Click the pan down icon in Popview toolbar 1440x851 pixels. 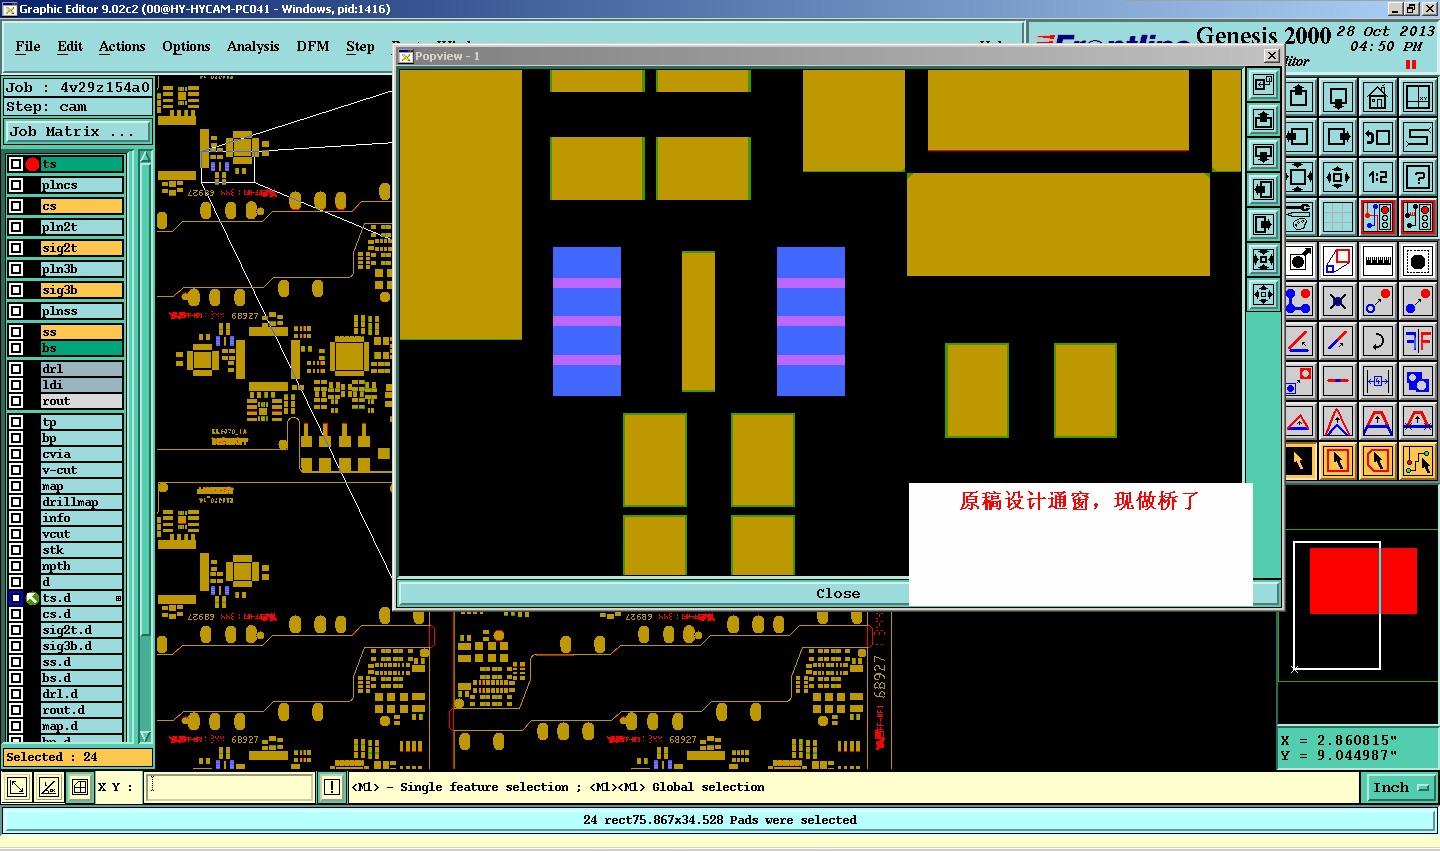1264,155
